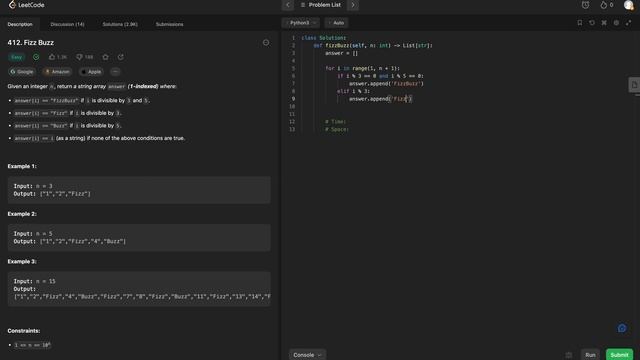Viewport: 640px width, 360px height.
Task: Go to next problem arrow
Action: point(353,5)
